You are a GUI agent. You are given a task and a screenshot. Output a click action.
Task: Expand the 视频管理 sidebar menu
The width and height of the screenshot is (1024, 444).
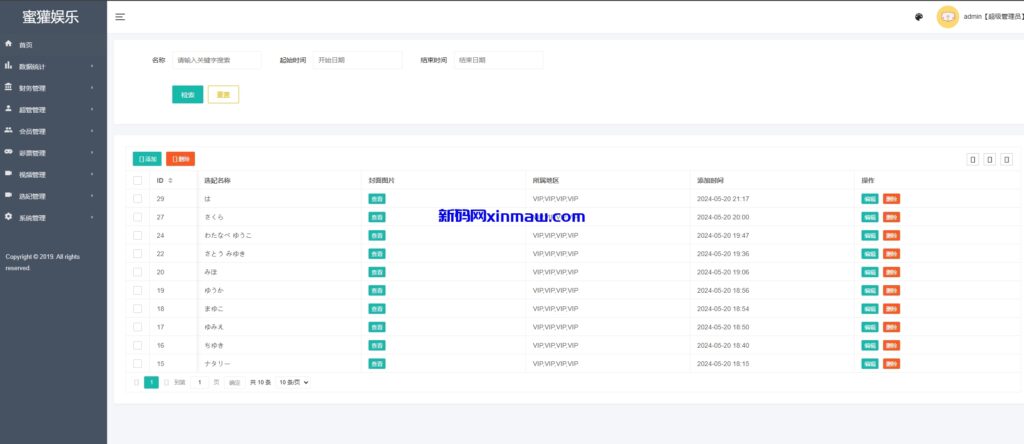click(50, 174)
